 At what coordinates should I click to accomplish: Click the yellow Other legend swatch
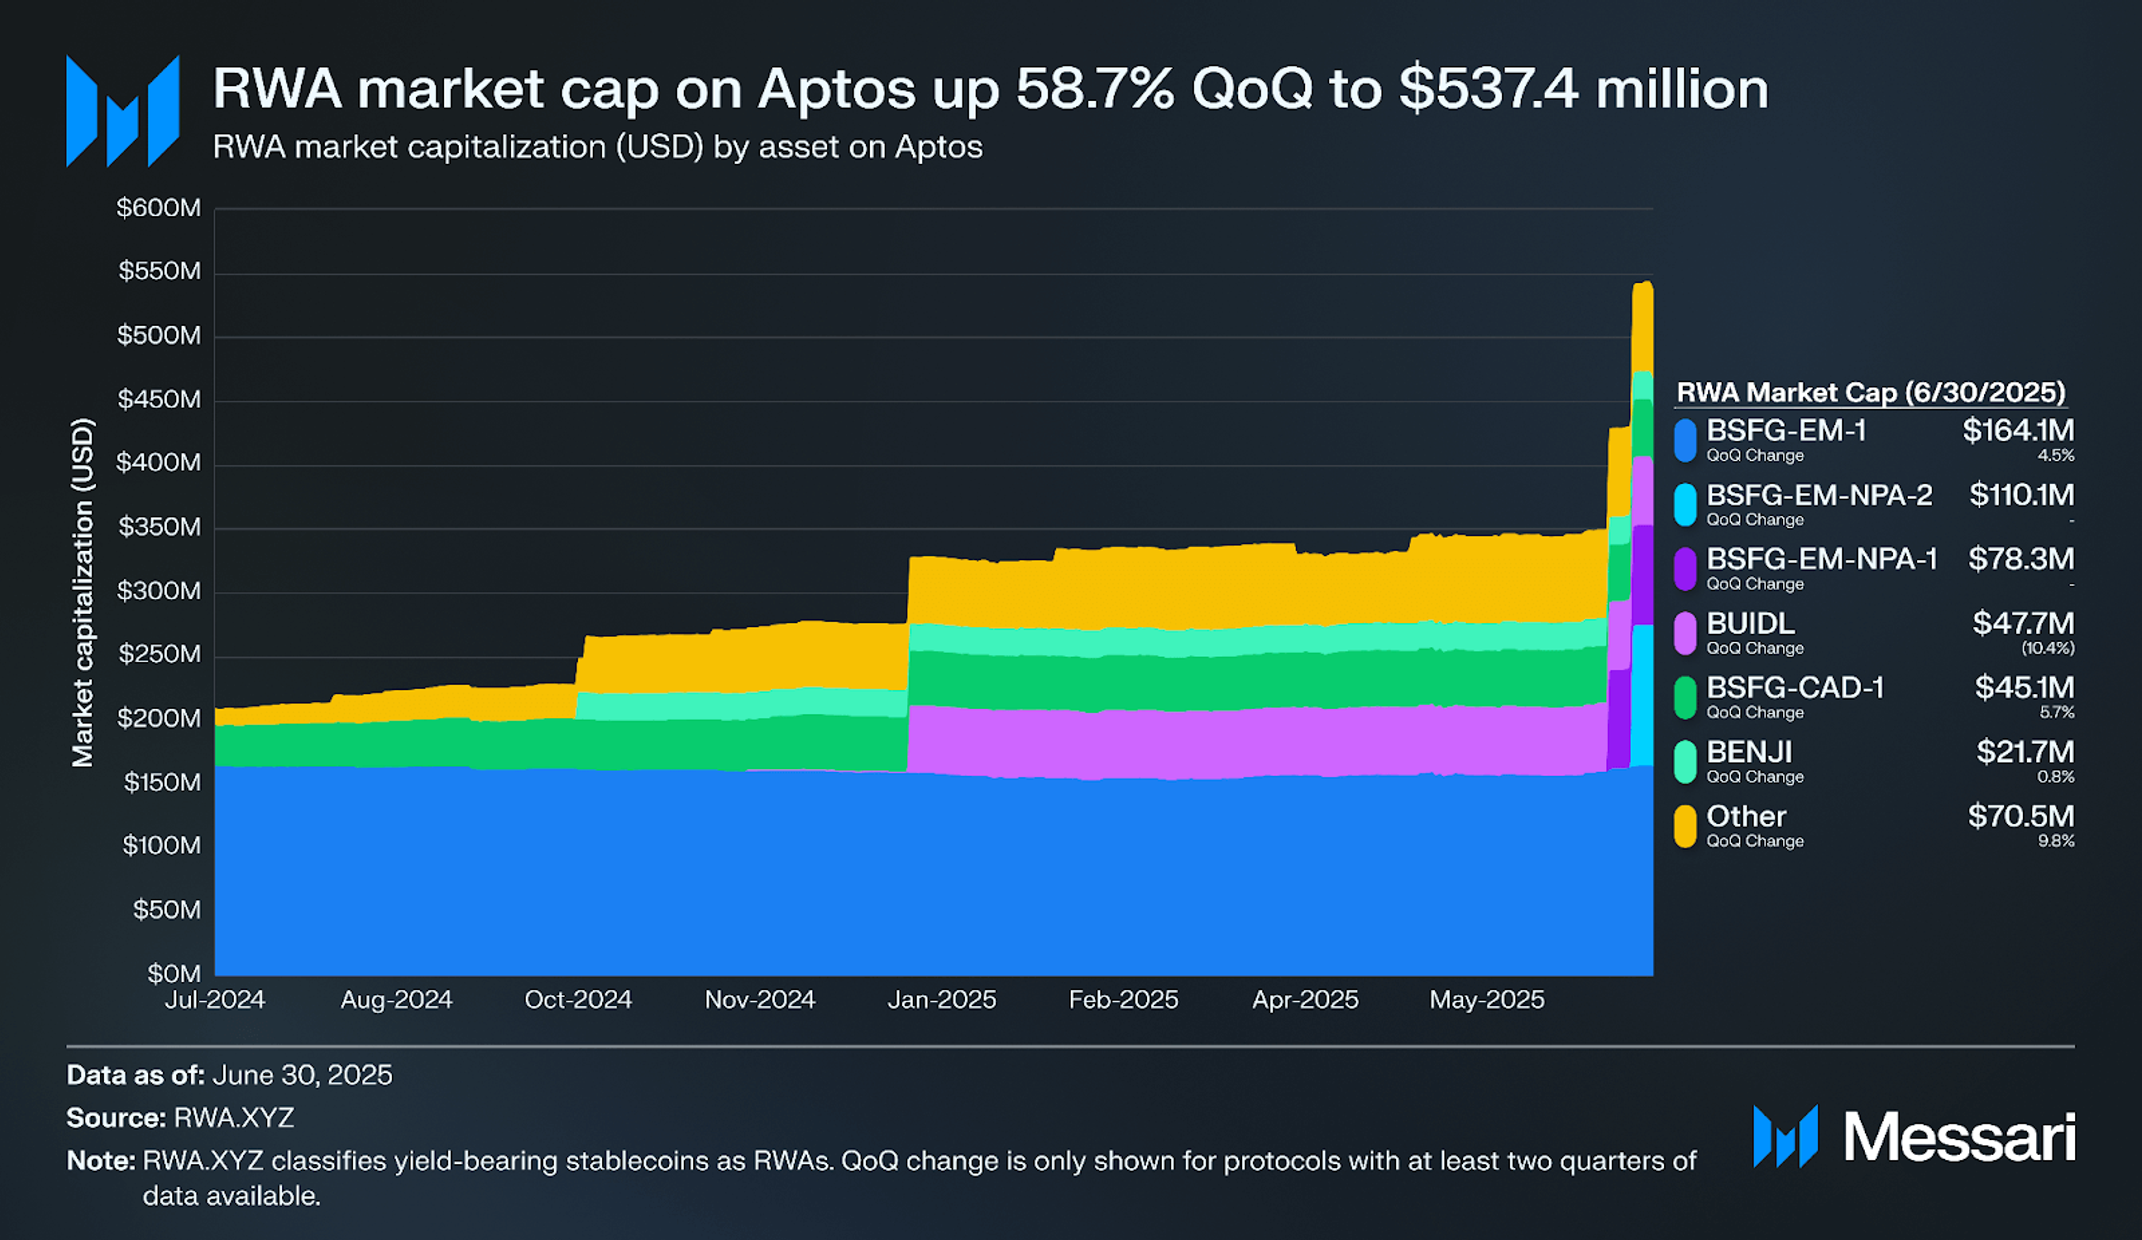(x=1685, y=826)
